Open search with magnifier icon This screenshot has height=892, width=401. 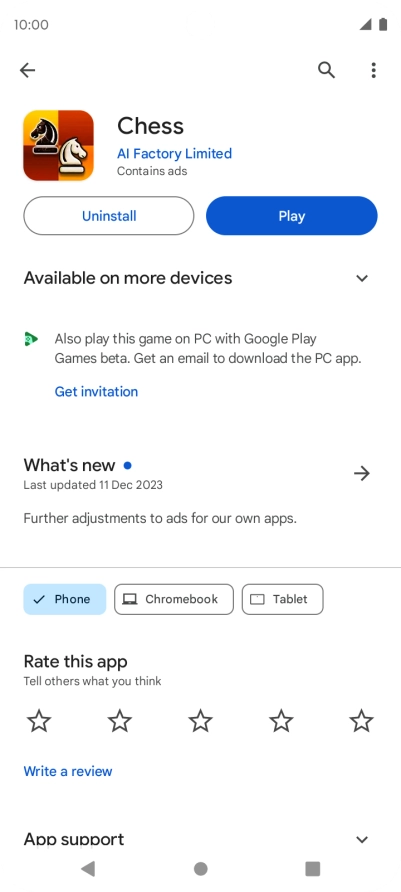point(326,70)
